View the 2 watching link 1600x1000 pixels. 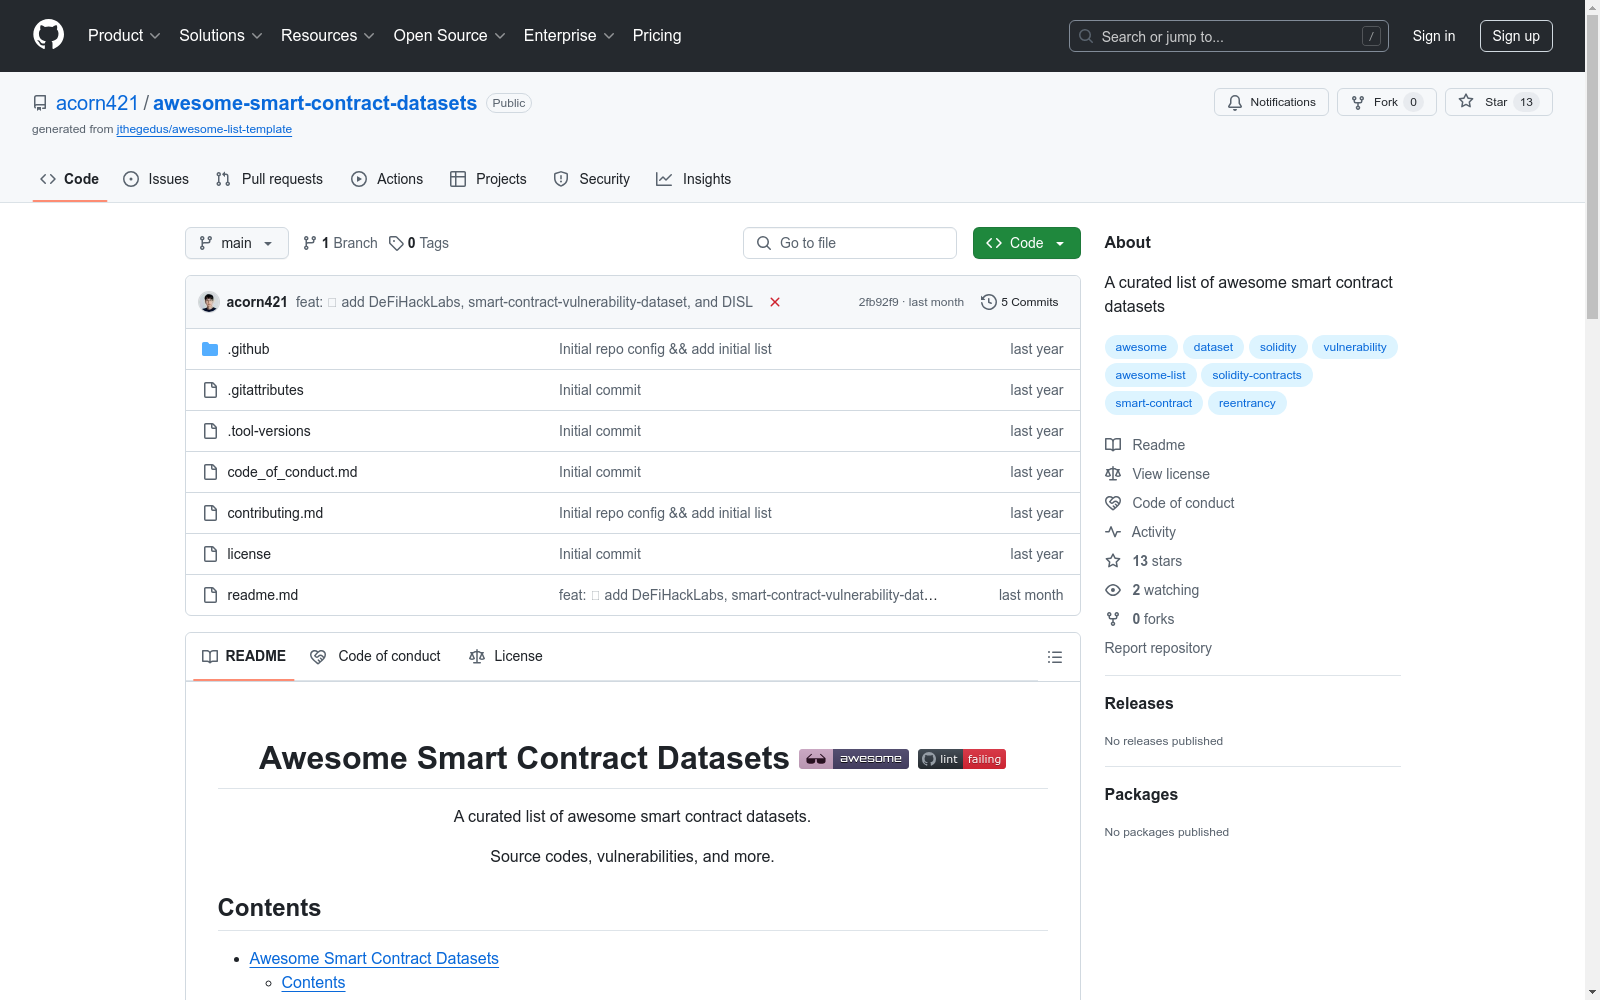point(1152,590)
